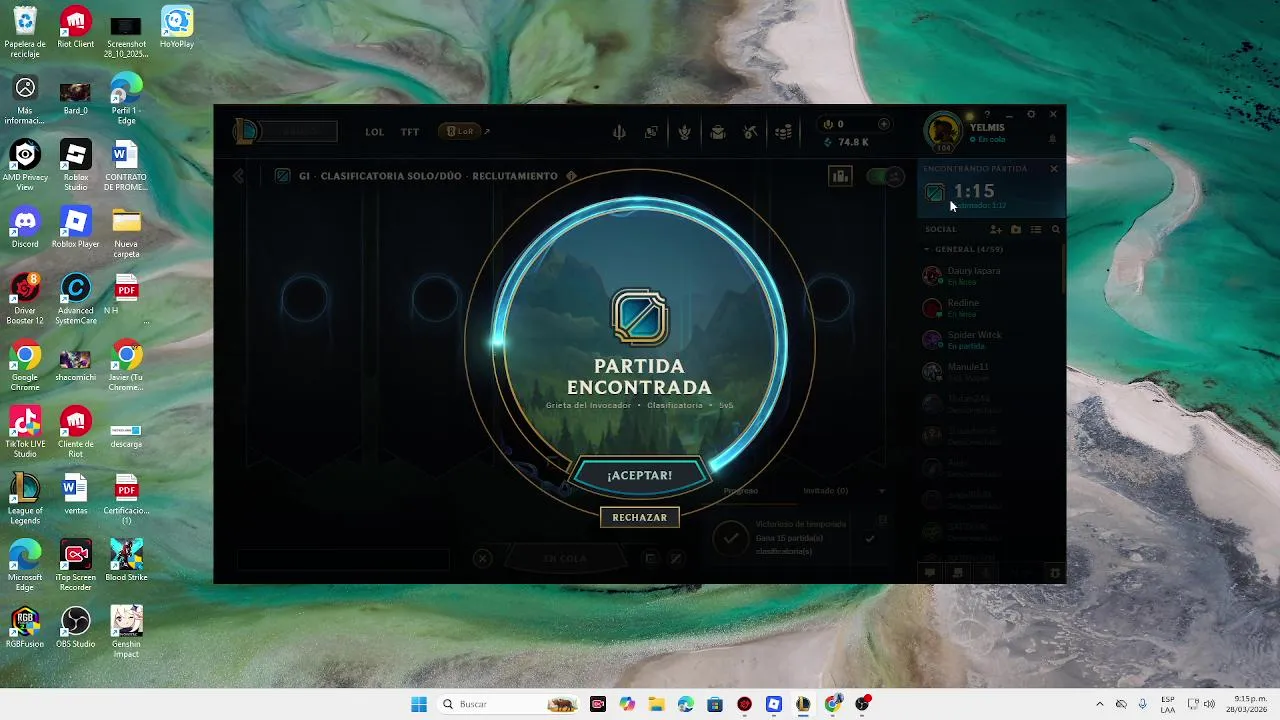Switch to the TFT tab
The height and width of the screenshot is (720, 1280).
410,132
